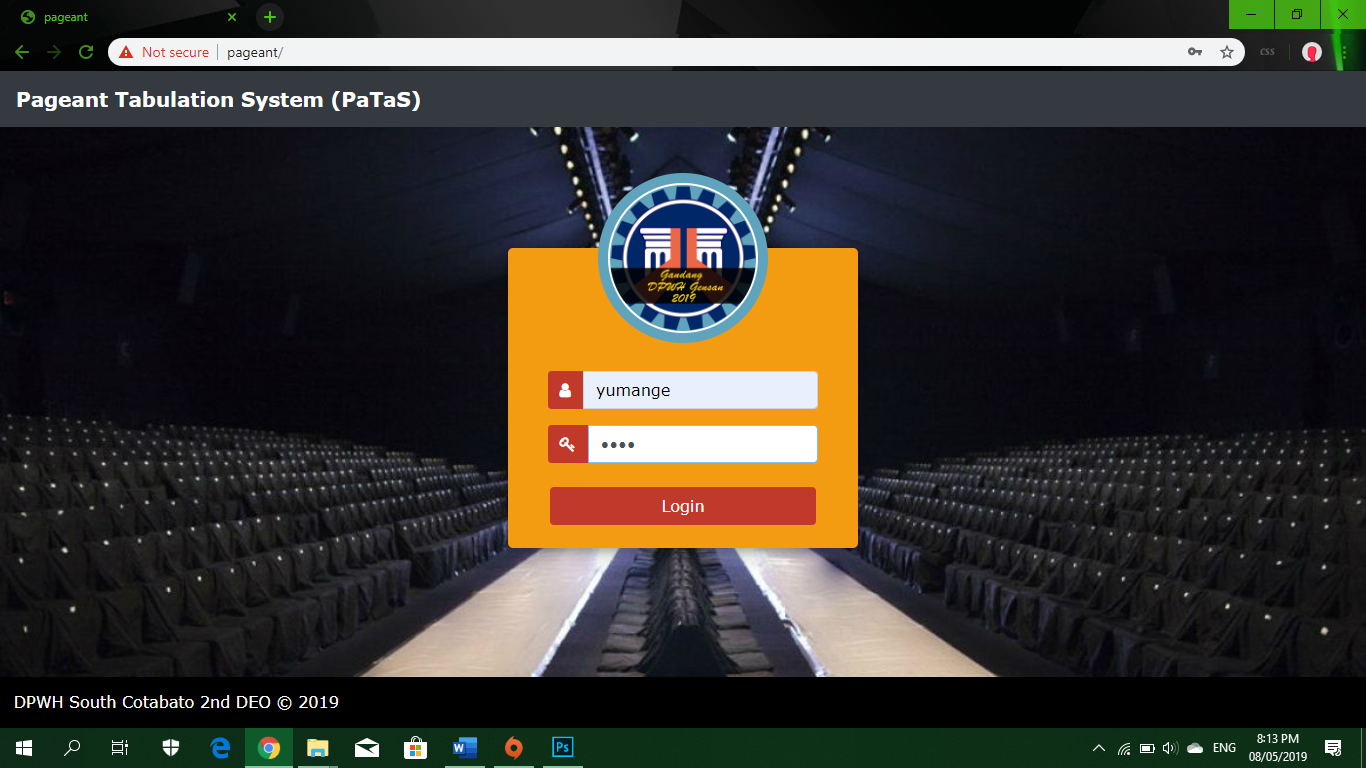The image size is (1366, 768).
Task: Switch the ENG input language
Action: pos(1224,748)
